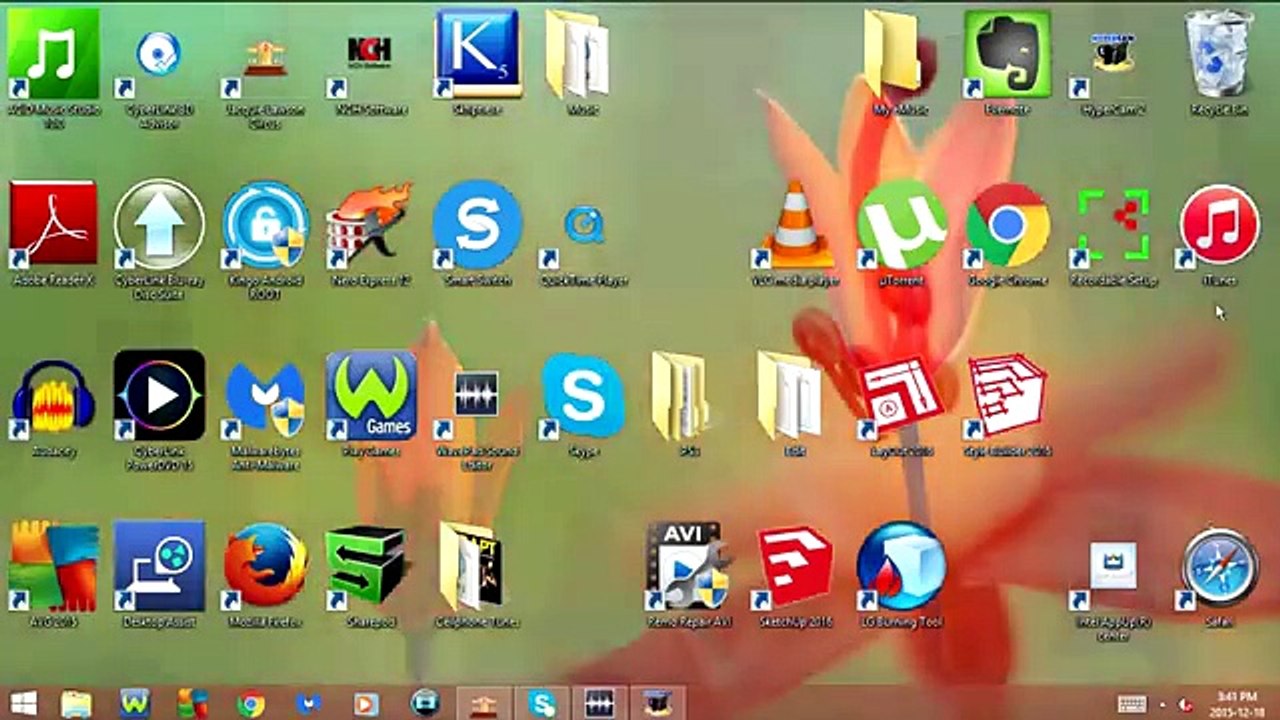Show the taskbar clock and calendar
The height and width of the screenshot is (720, 1280).
click(1237, 702)
